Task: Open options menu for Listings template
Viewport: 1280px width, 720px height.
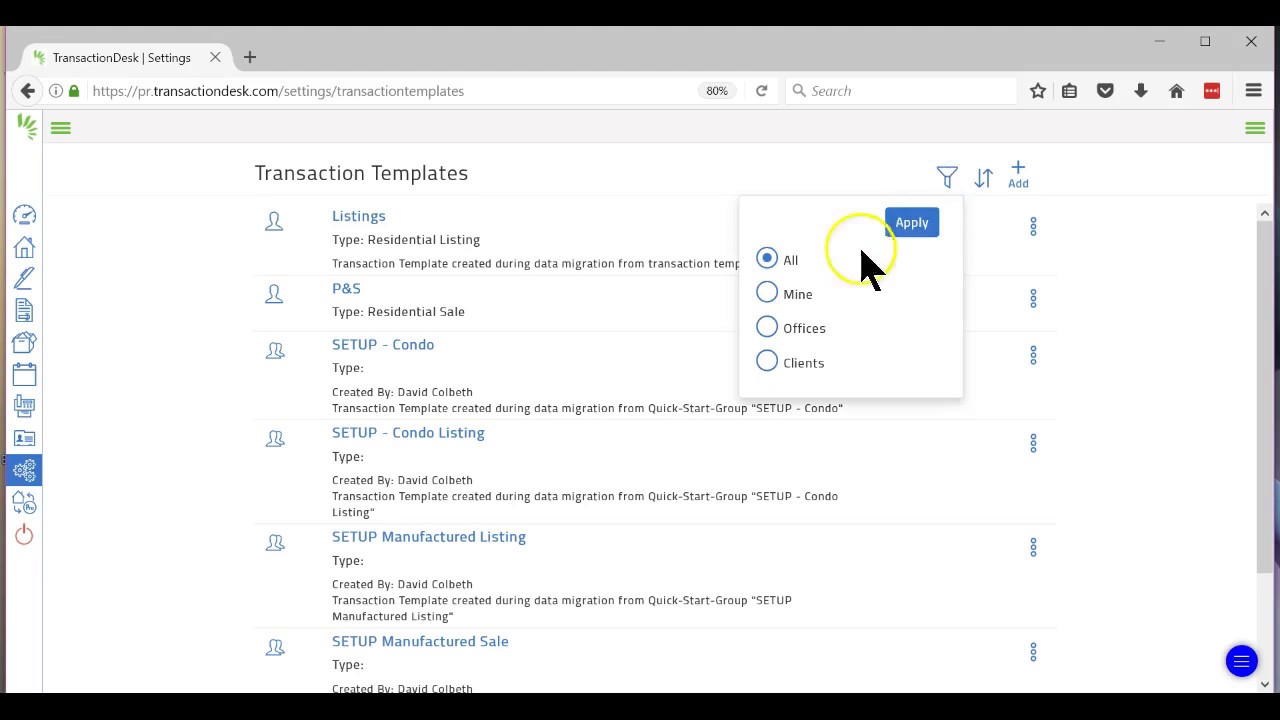Action: coord(1033,227)
